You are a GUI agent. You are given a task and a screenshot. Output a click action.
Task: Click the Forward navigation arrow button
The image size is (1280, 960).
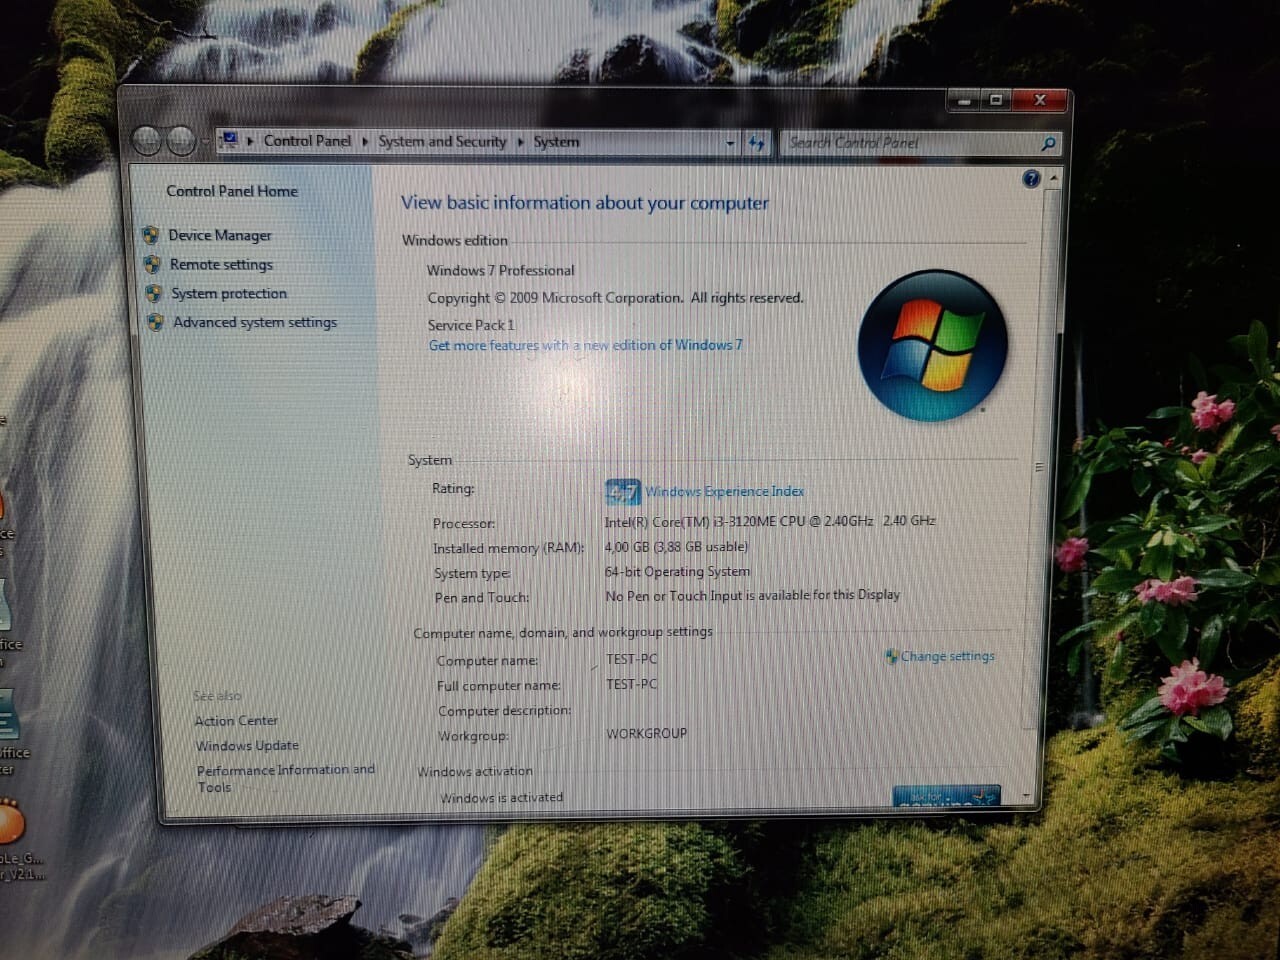point(180,141)
